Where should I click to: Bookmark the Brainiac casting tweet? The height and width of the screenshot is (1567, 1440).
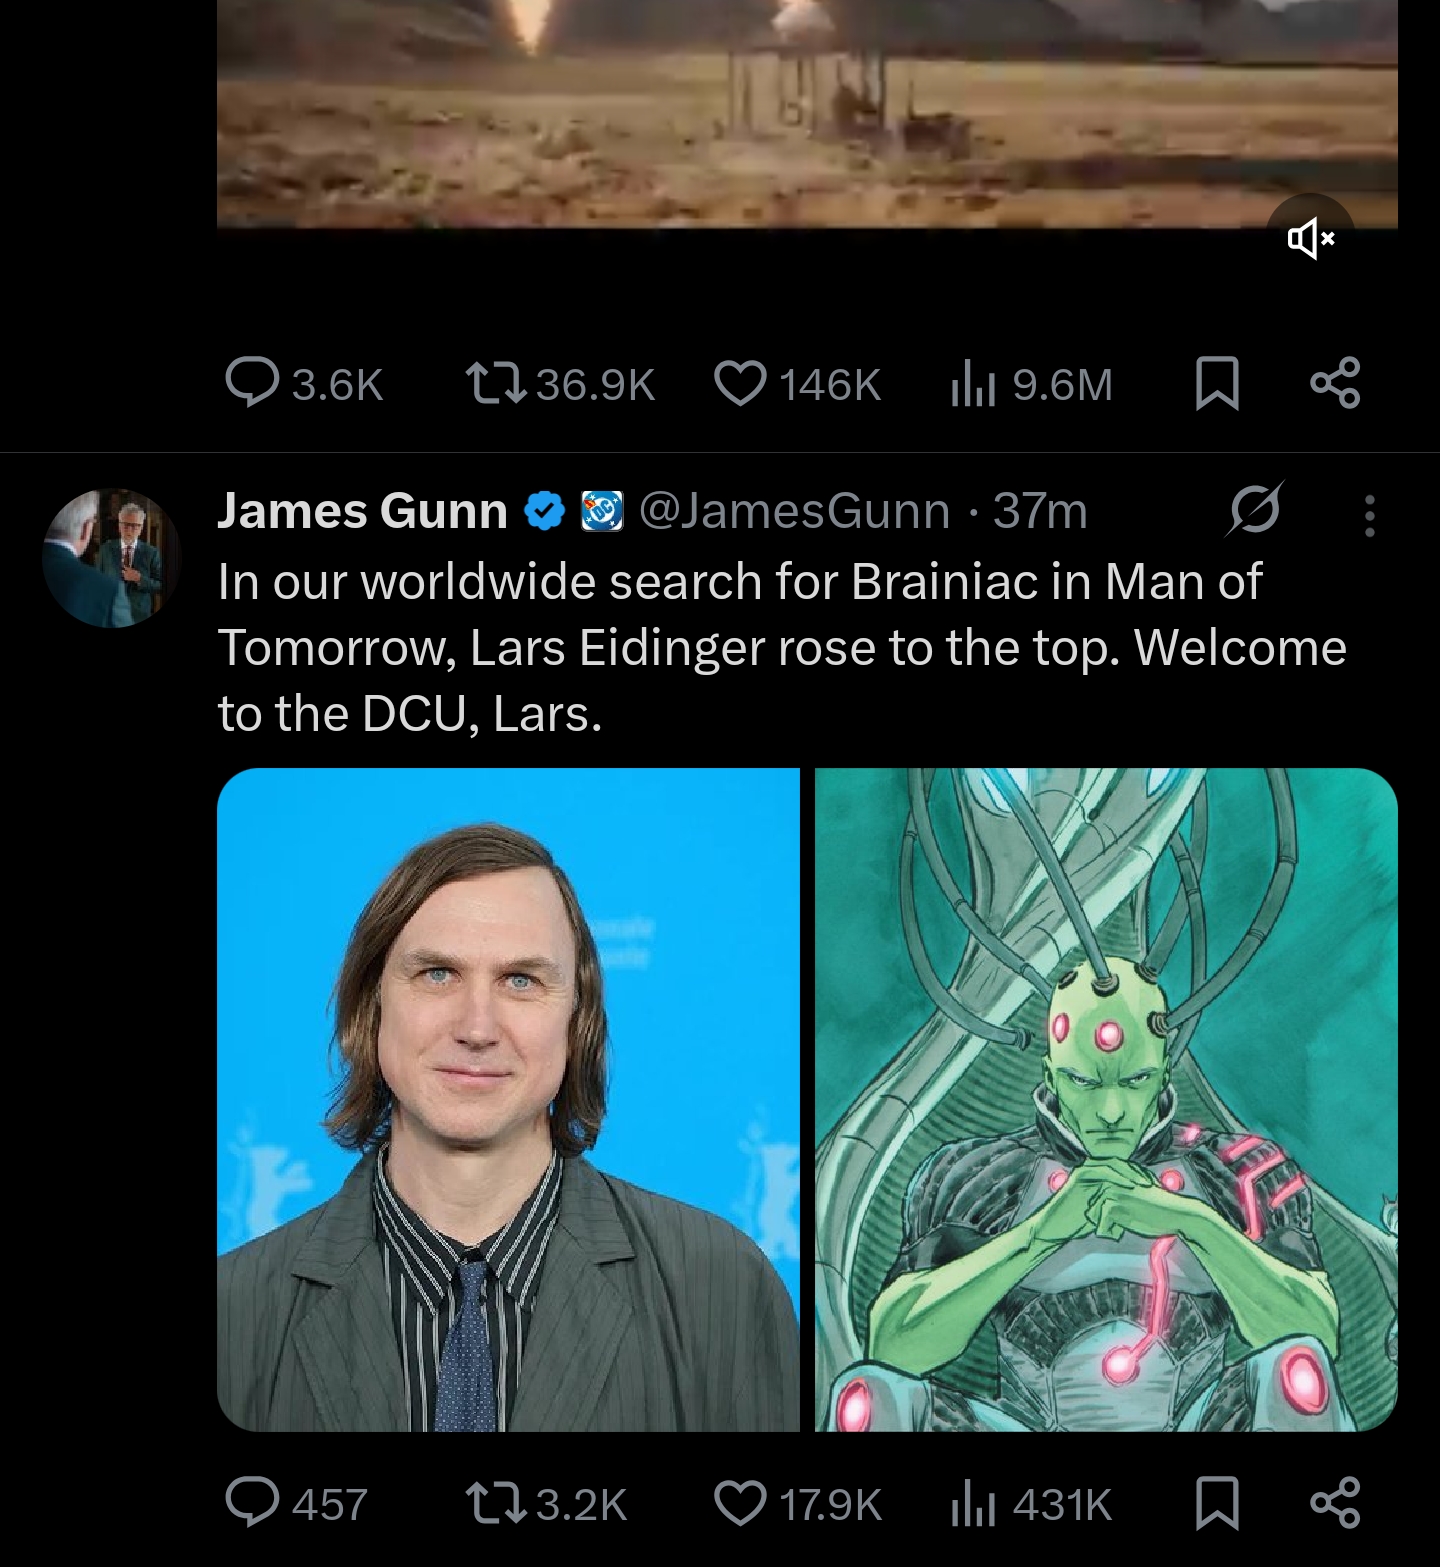tap(1217, 1503)
